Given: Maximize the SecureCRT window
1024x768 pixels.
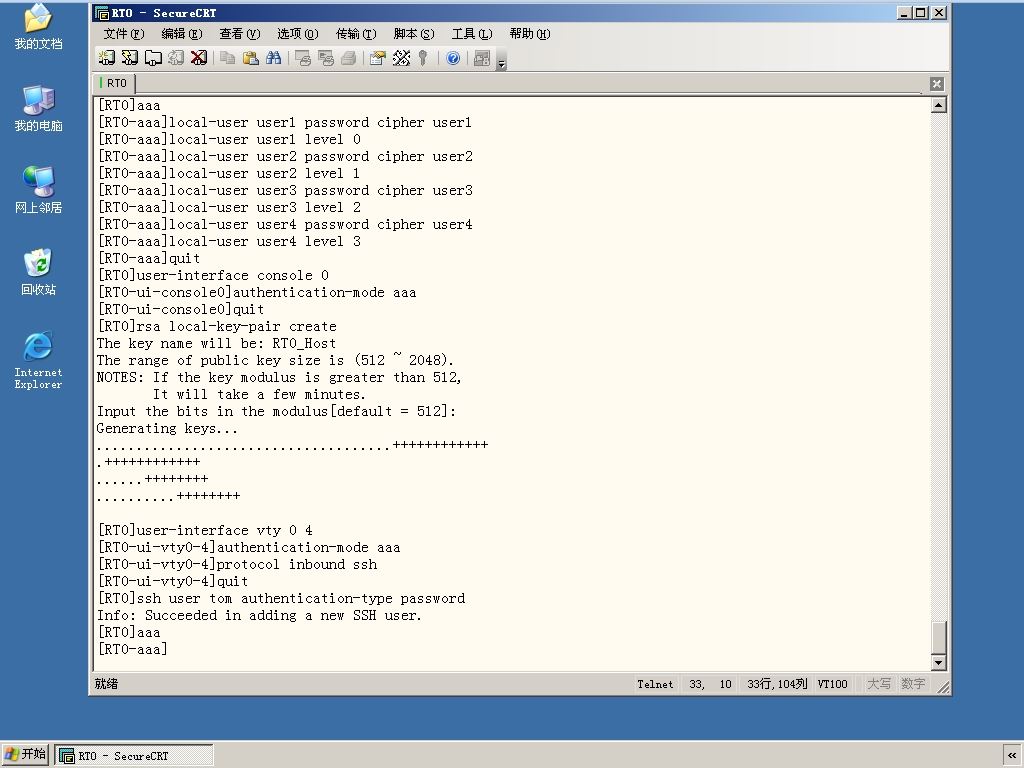Looking at the screenshot, I should (921, 12).
